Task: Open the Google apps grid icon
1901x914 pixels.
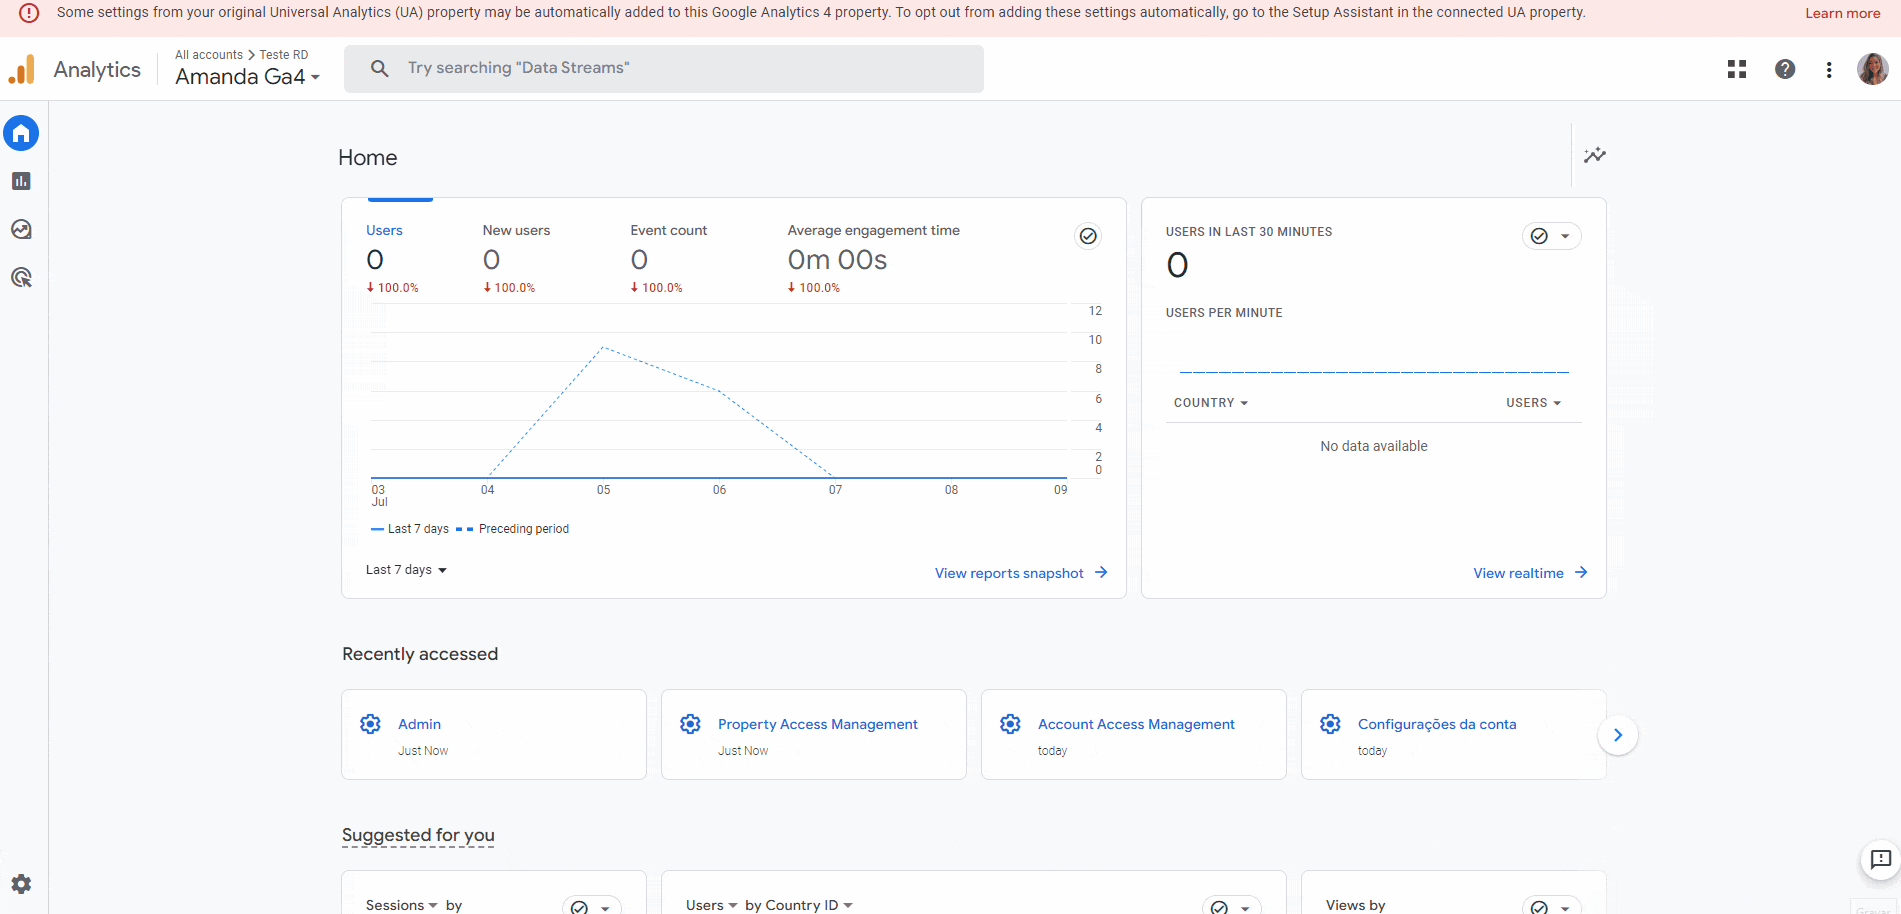Action: tap(1737, 69)
